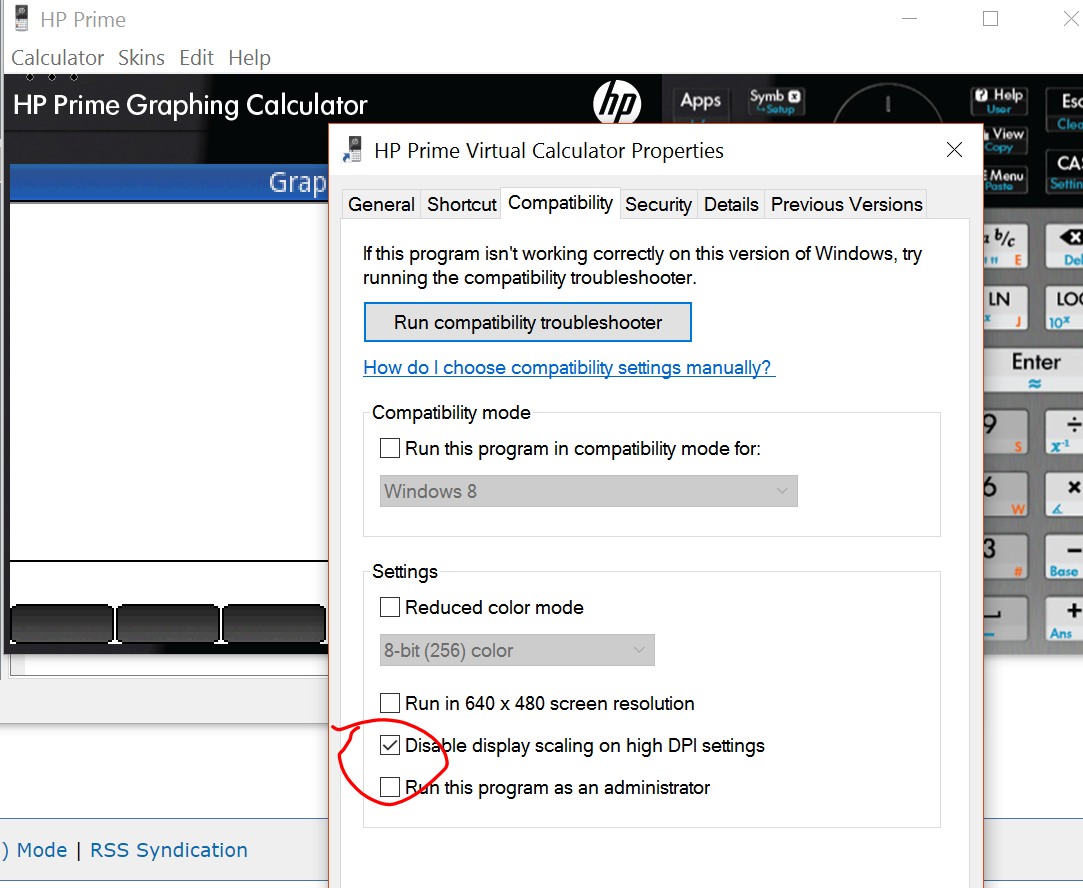Click the Esc key on the calculator
Viewport: 1083px width, 888px height.
1064,110
